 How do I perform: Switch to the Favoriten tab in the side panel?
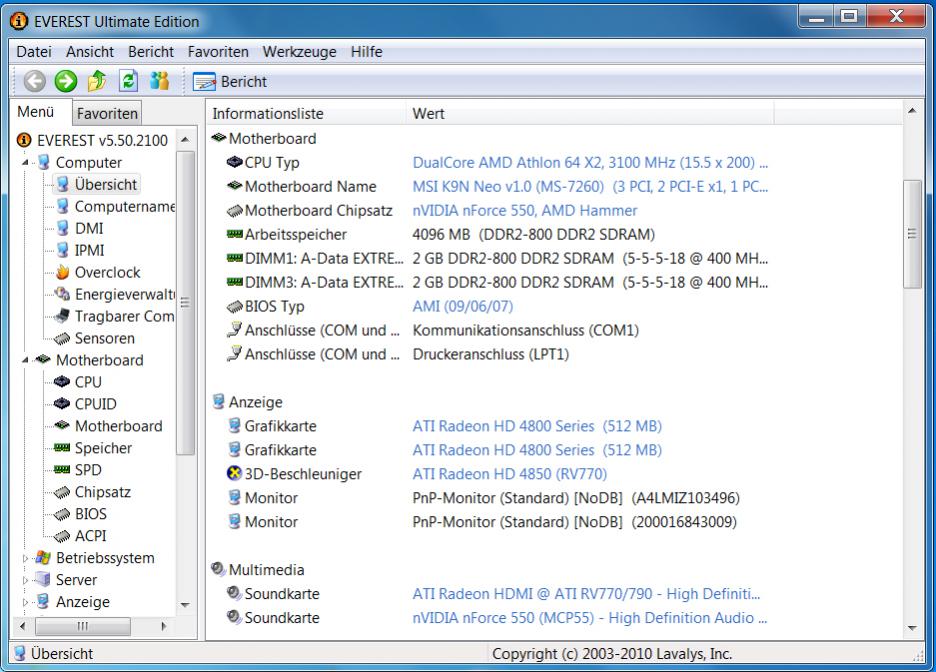point(107,113)
